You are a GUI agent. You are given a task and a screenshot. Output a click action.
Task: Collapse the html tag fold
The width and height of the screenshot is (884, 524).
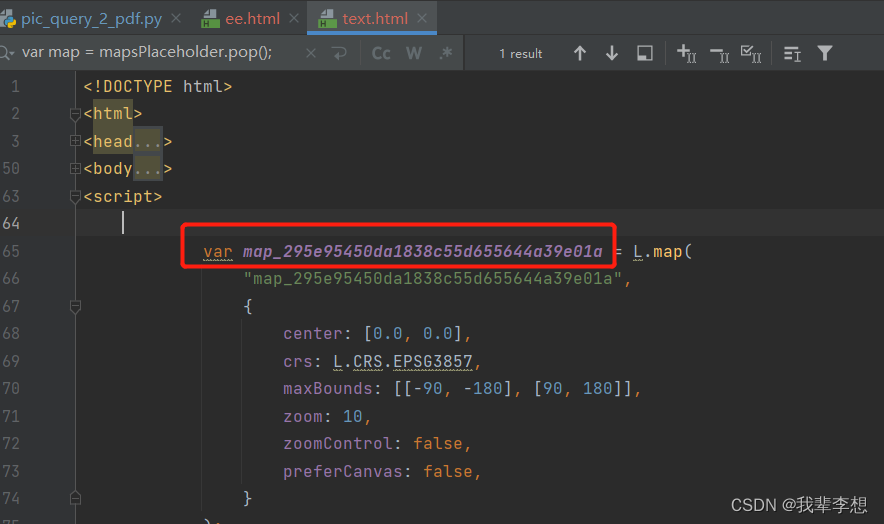tap(75, 115)
